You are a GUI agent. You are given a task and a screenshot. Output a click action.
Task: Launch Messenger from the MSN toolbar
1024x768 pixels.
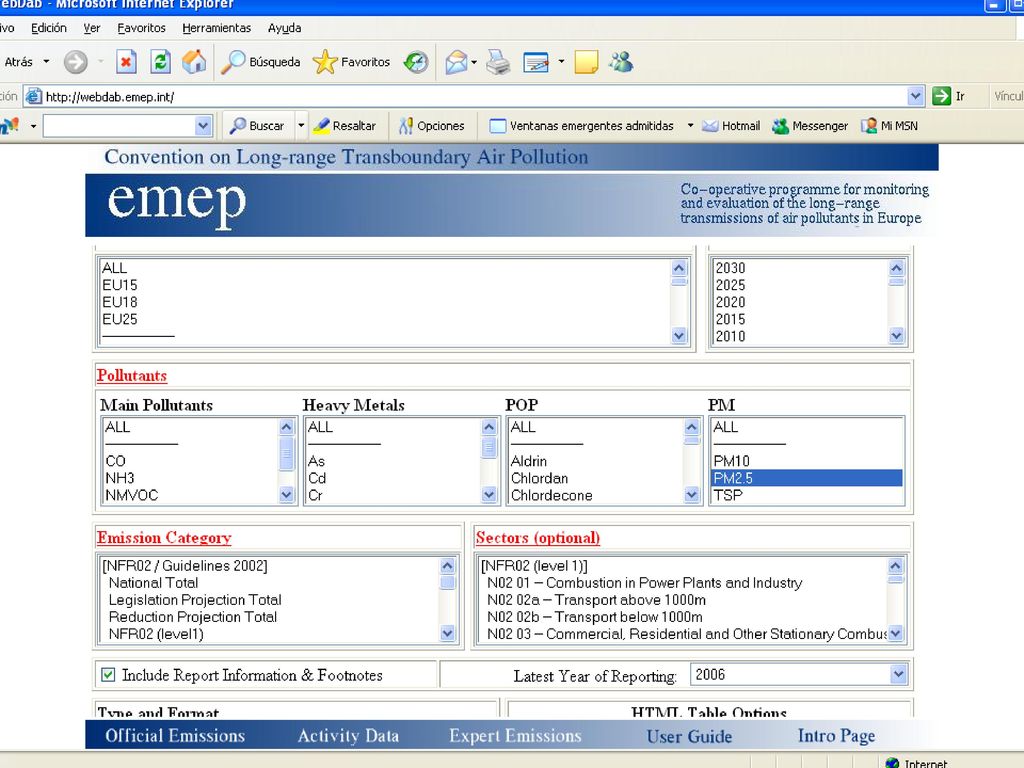pos(810,125)
